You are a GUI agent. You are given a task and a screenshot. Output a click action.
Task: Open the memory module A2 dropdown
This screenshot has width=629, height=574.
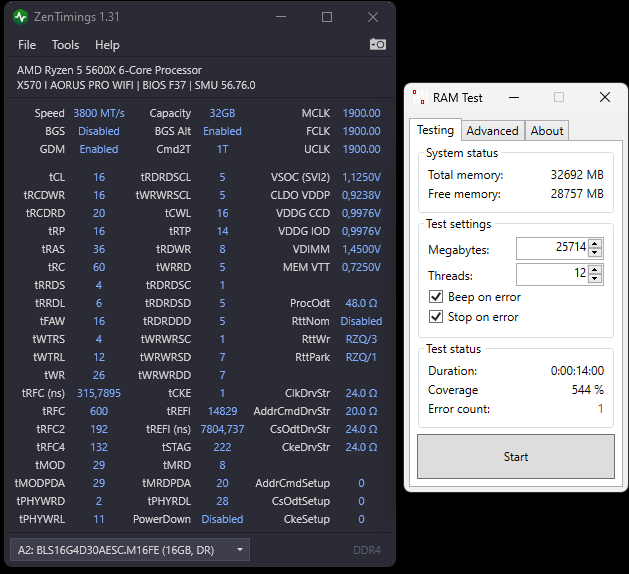(x=130, y=550)
